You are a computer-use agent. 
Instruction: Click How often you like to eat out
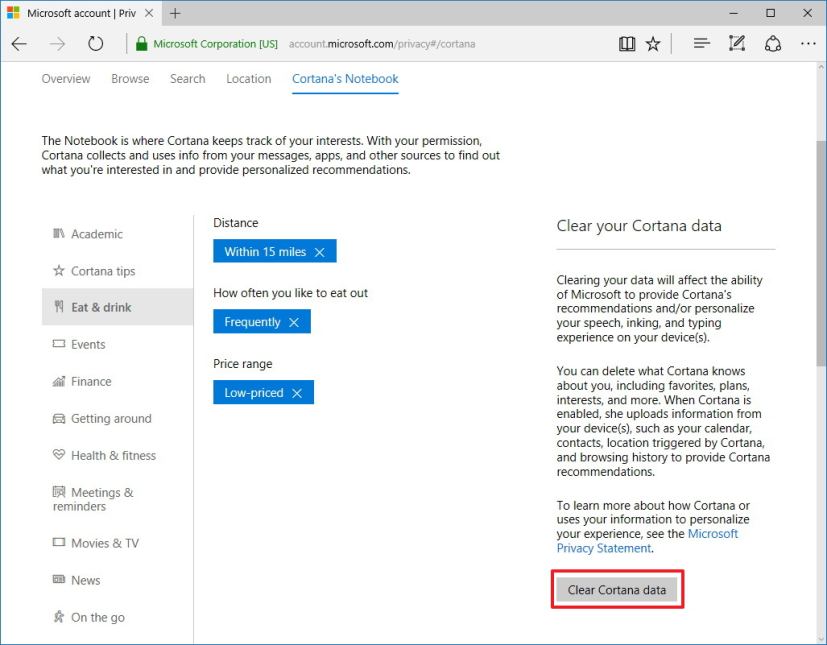291,293
